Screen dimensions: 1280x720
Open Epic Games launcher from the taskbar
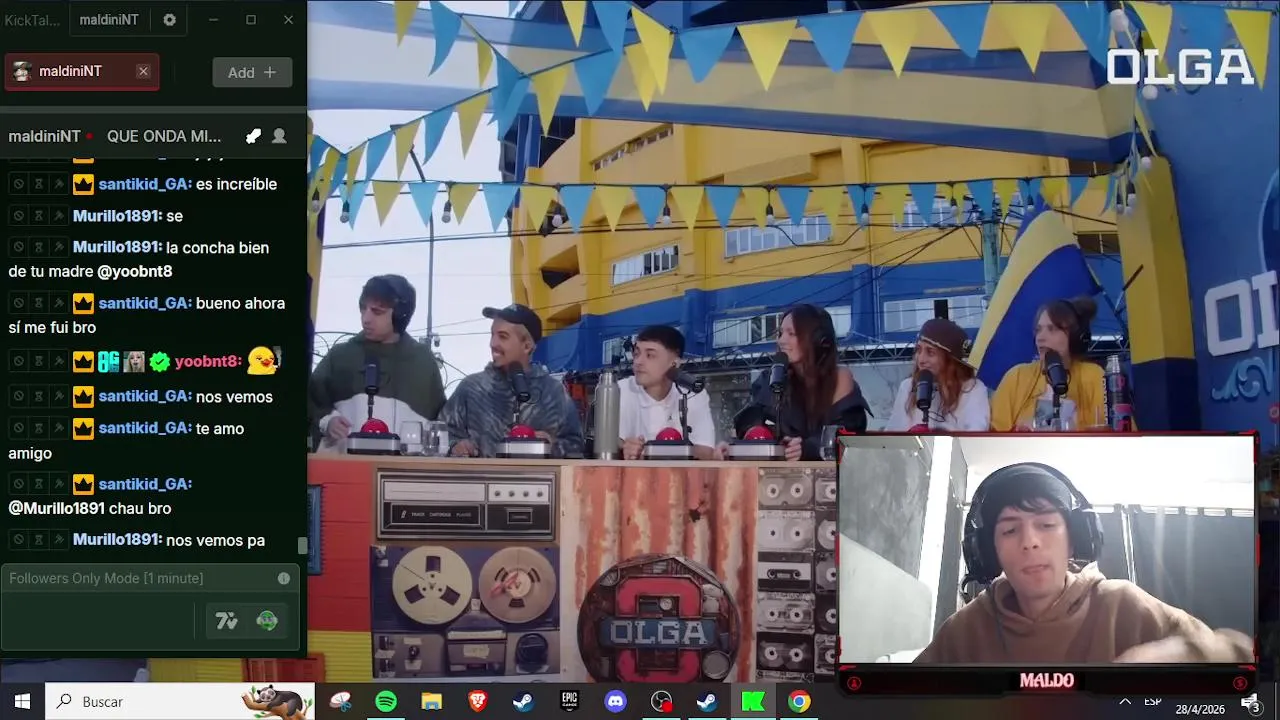point(569,702)
